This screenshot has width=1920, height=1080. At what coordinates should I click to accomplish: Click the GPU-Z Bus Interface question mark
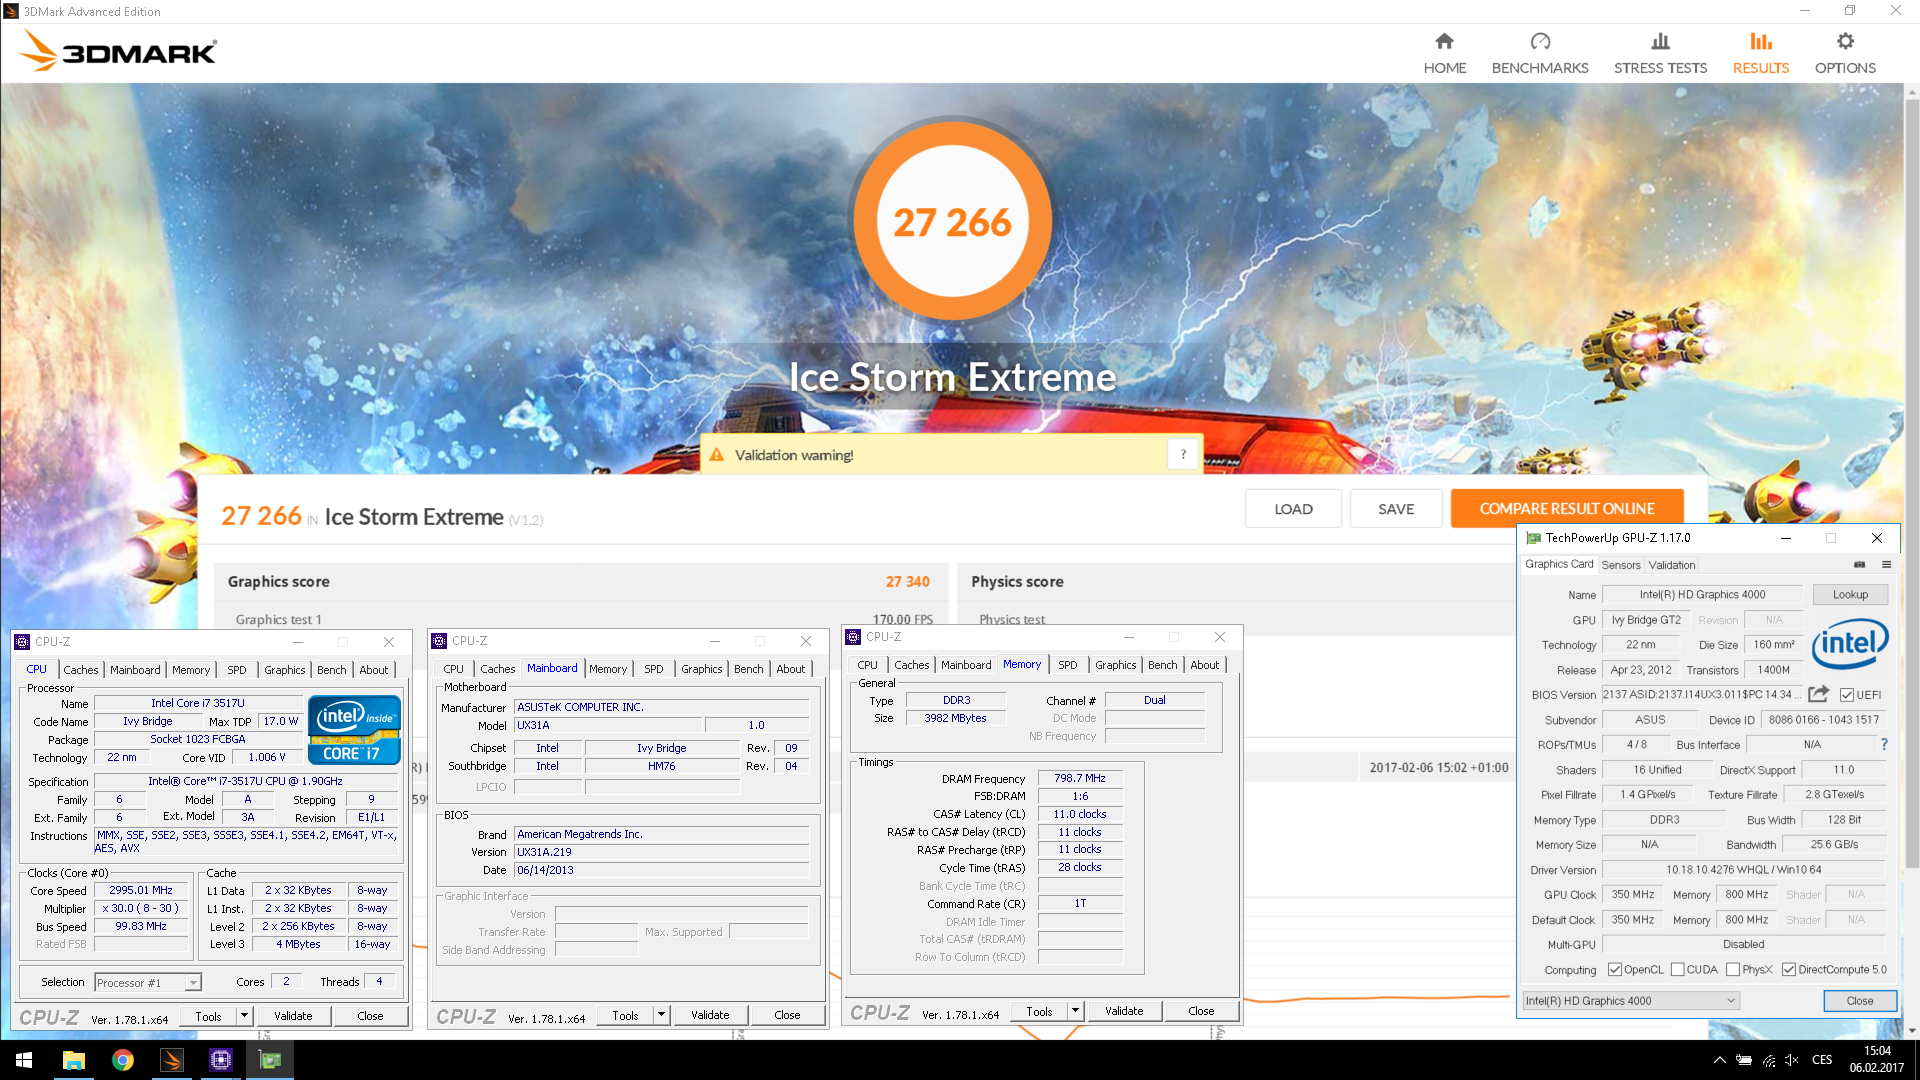pyautogui.click(x=1884, y=744)
